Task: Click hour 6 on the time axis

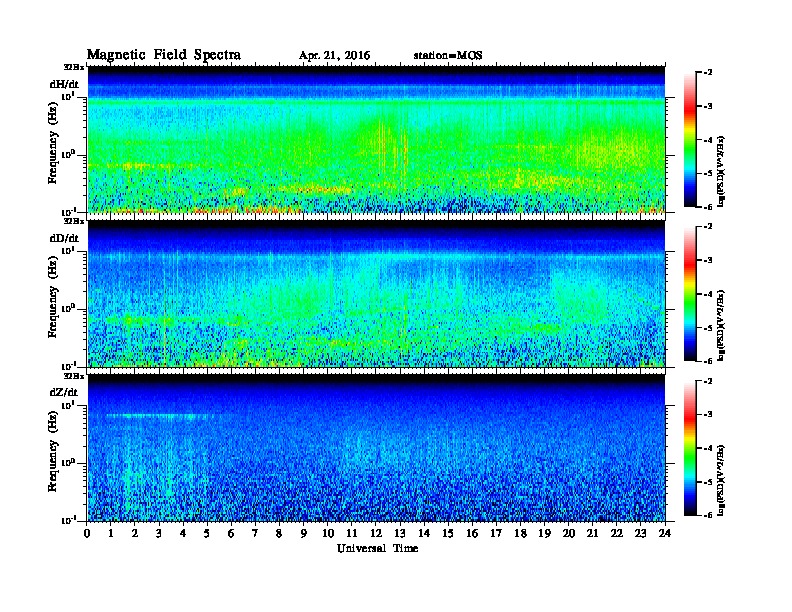Action: pyautogui.click(x=231, y=534)
